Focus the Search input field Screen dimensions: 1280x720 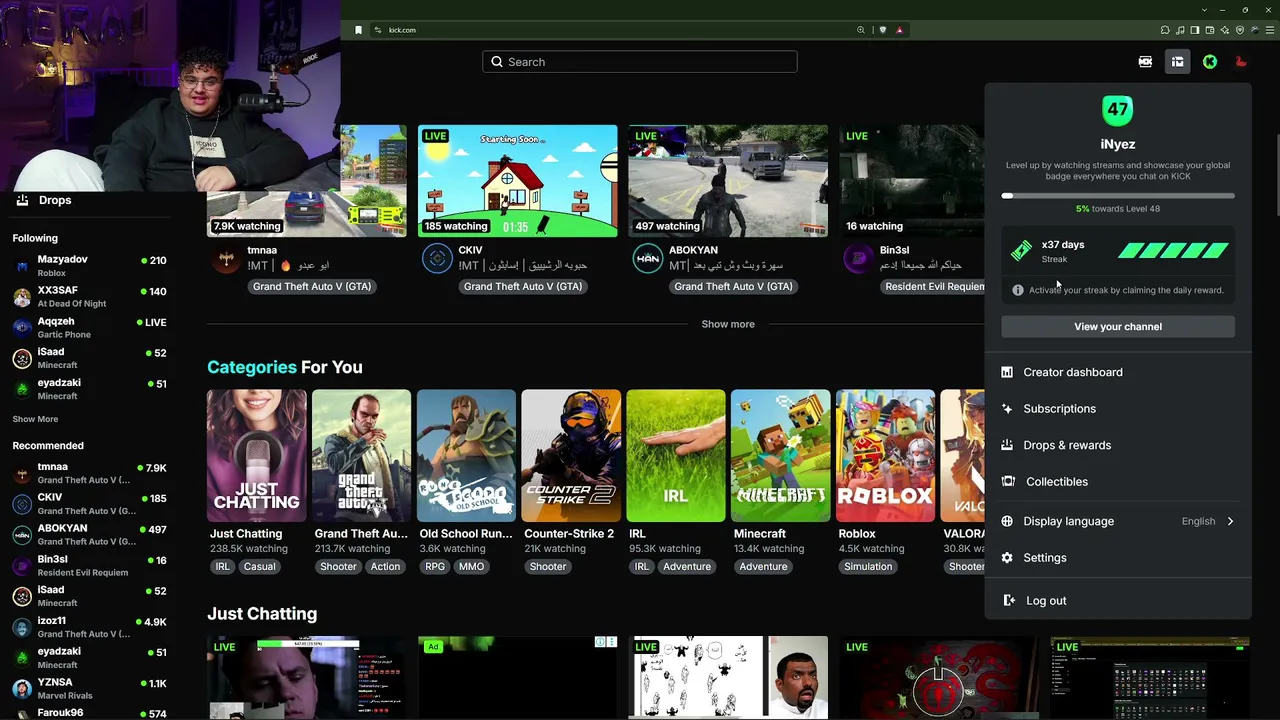[640, 62]
